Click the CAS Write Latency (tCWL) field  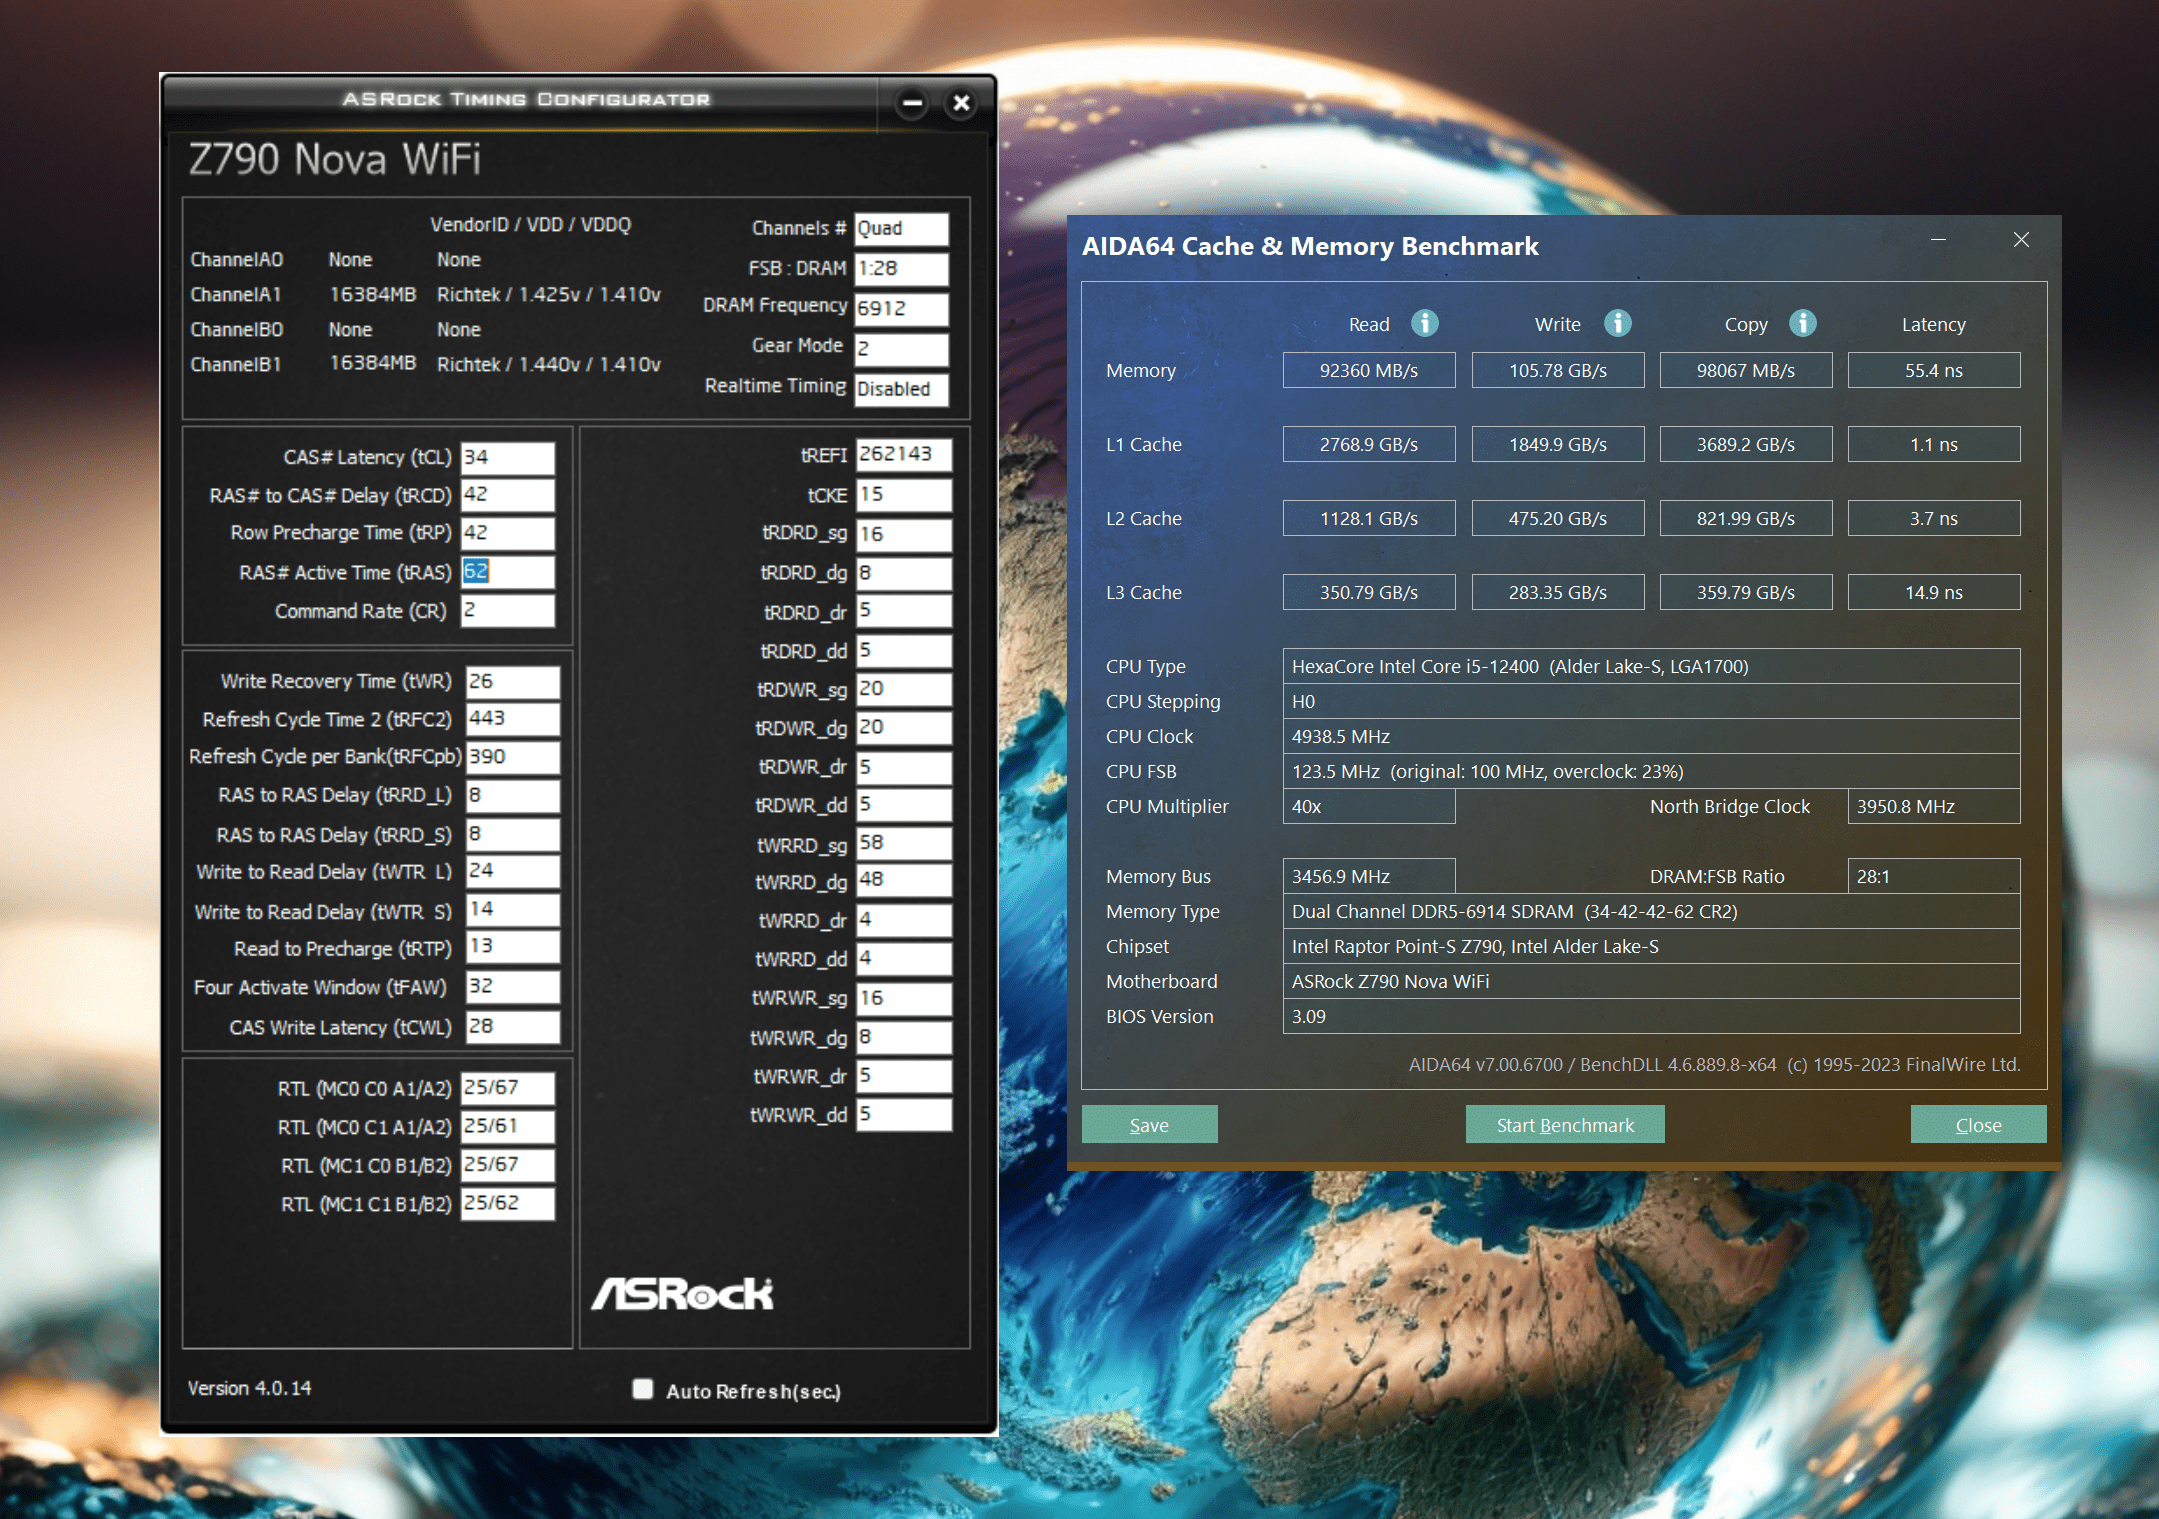(513, 1027)
